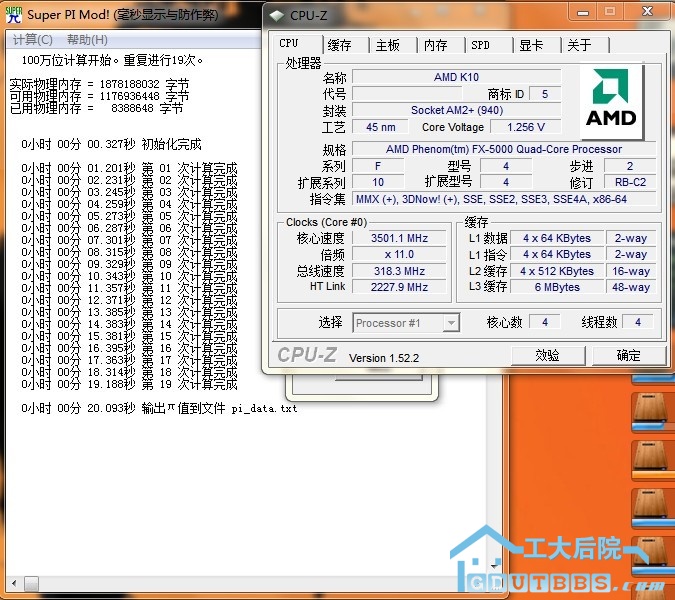Click the 效验 button in CPU-Z
Screen dimensions: 675x600
(x=548, y=356)
